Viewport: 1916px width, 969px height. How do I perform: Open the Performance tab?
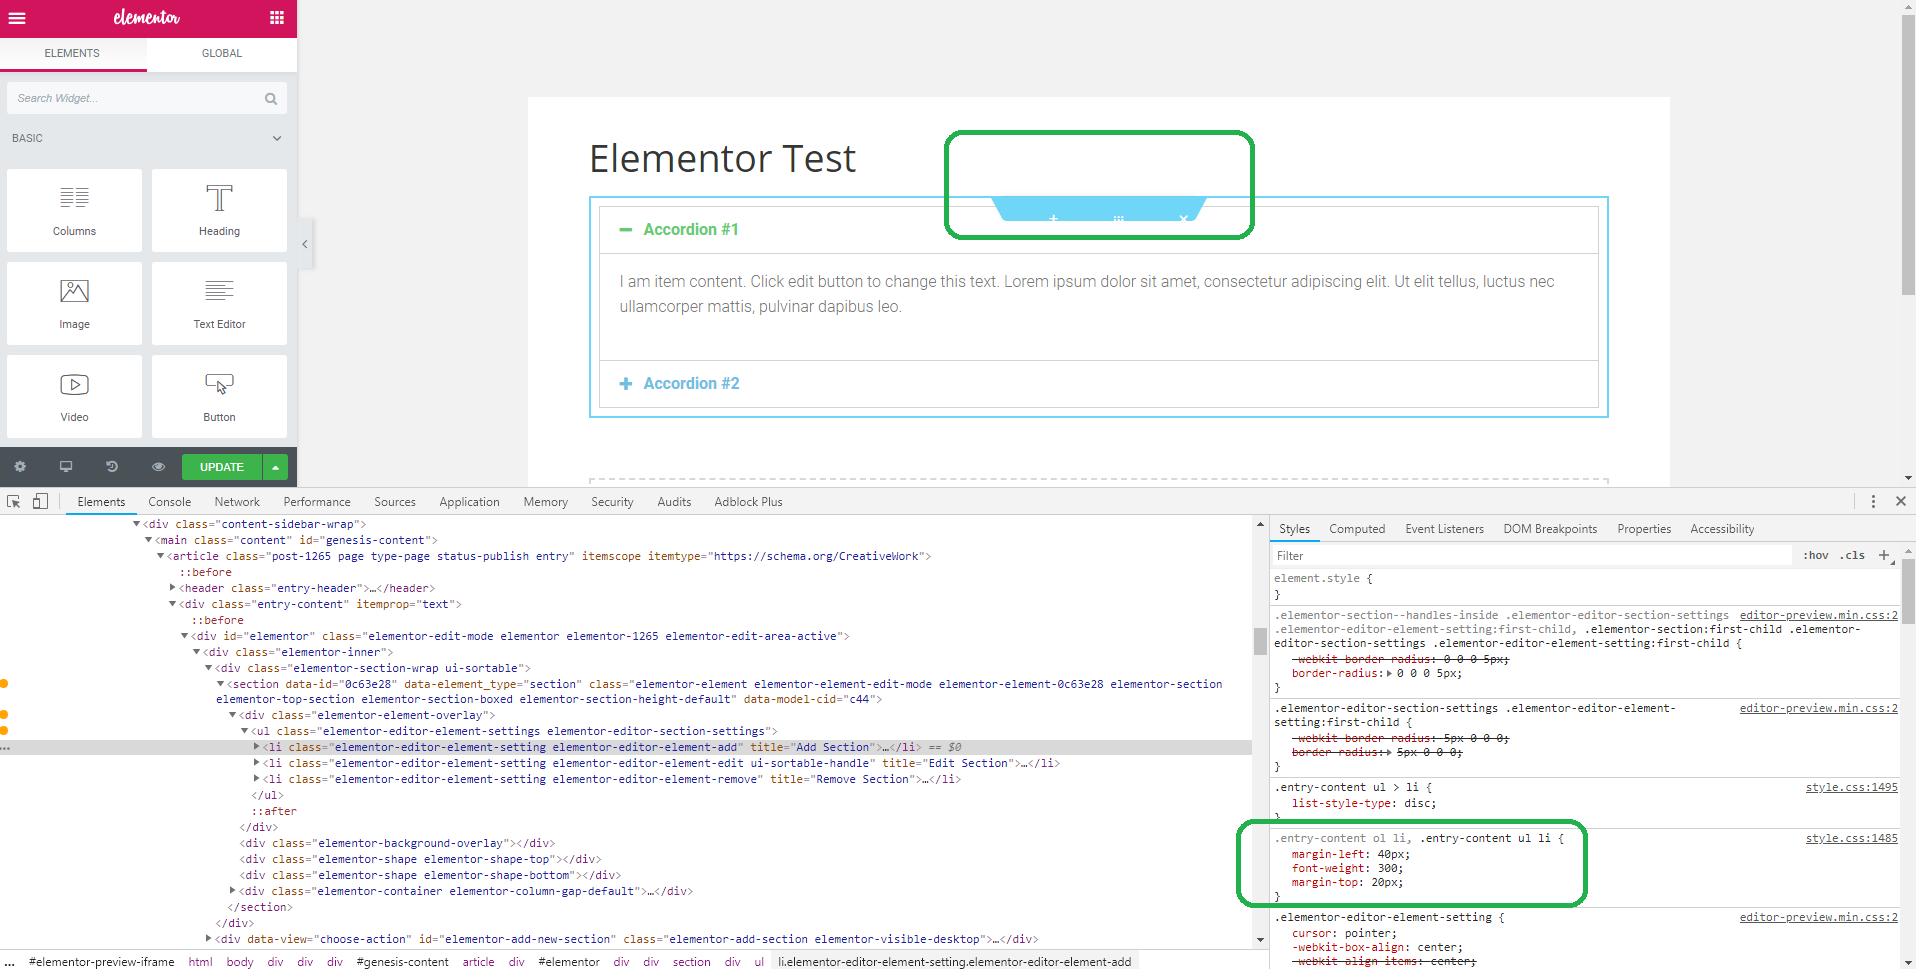[x=317, y=502]
